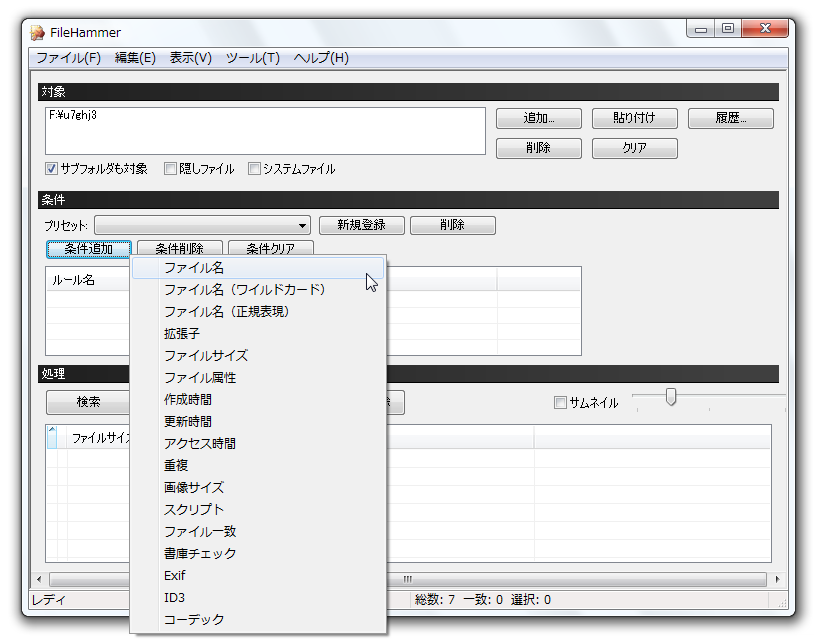Choose 画像サイズ from the menu

(x=258, y=488)
